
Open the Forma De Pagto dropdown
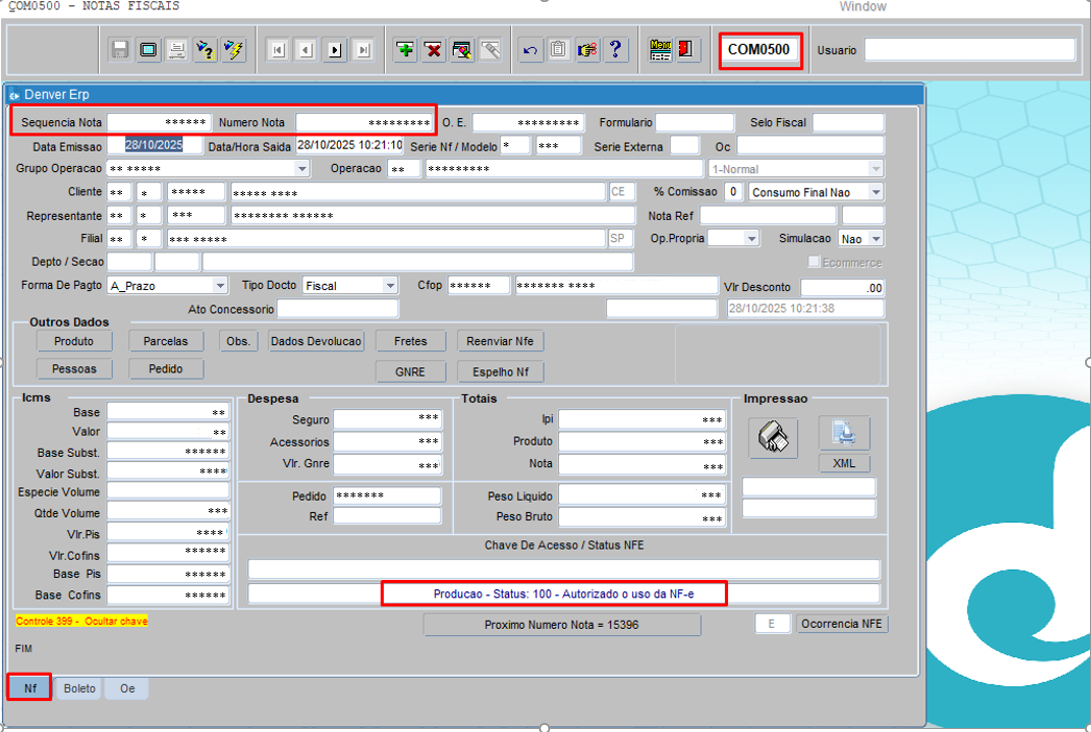(220, 286)
